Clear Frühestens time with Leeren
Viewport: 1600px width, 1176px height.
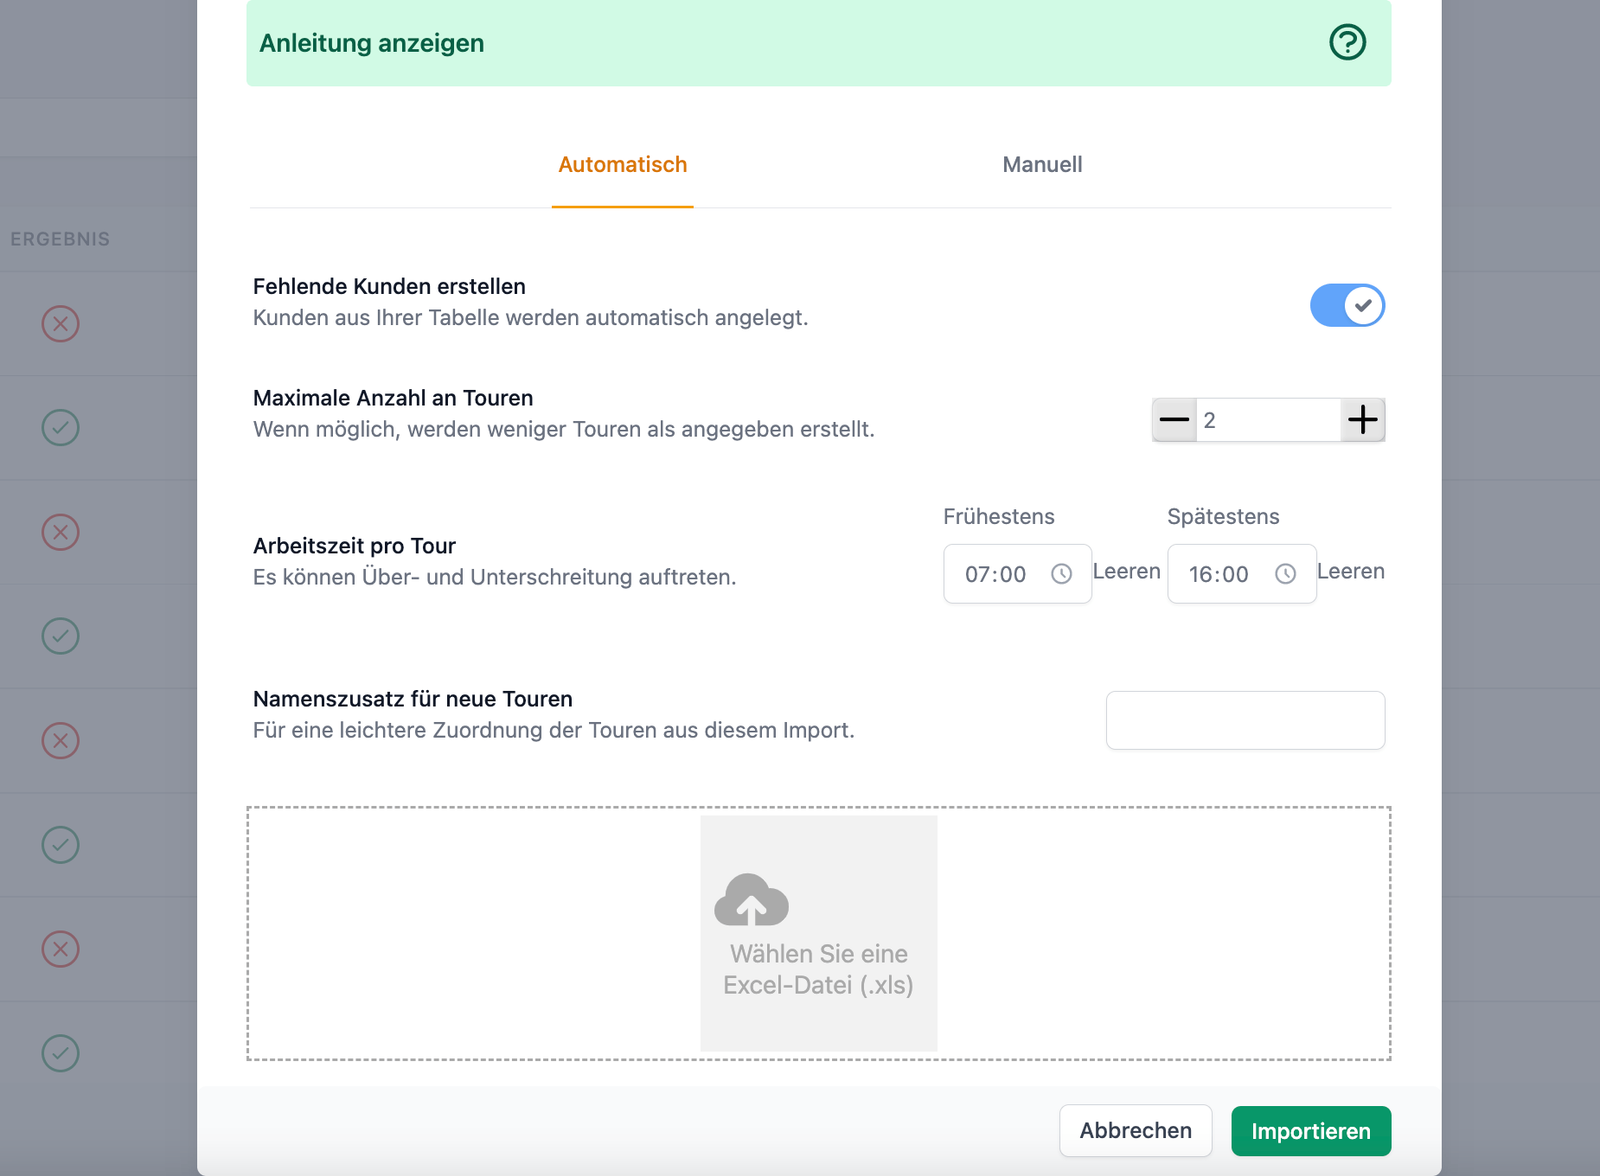point(1127,571)
